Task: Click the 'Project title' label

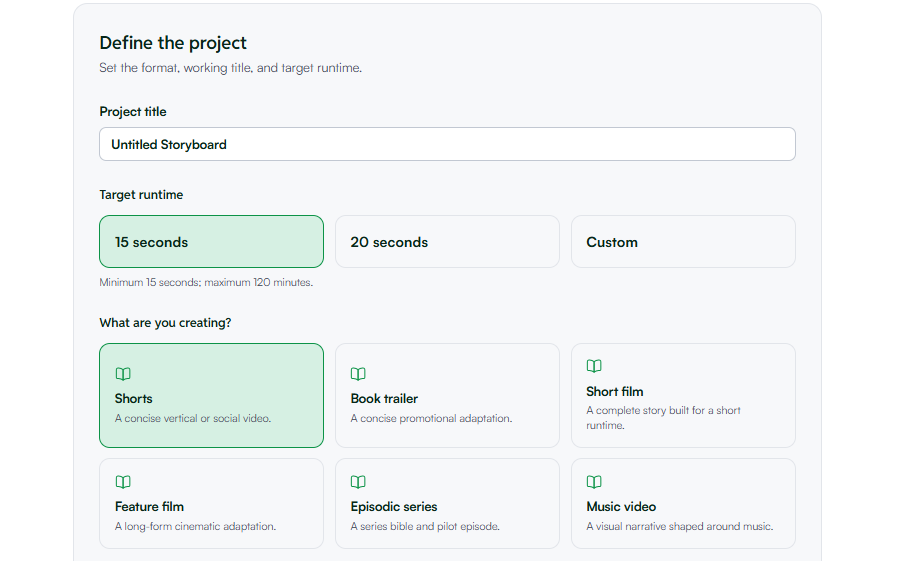Action: (x=133, y=111)
